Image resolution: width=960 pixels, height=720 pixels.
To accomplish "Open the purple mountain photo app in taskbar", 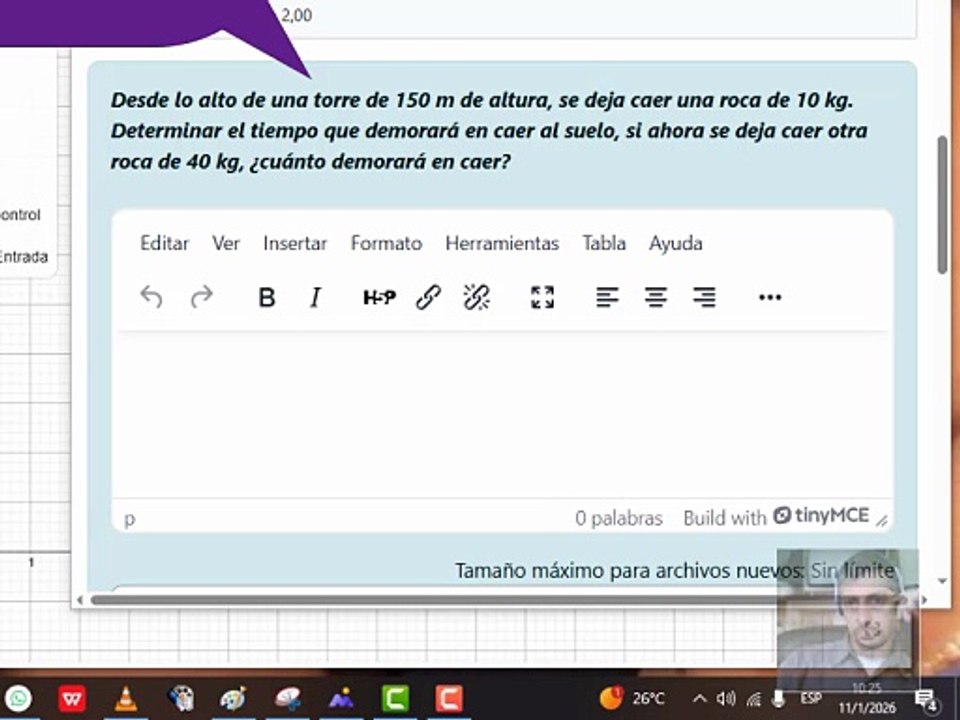I will coord(342,698).
